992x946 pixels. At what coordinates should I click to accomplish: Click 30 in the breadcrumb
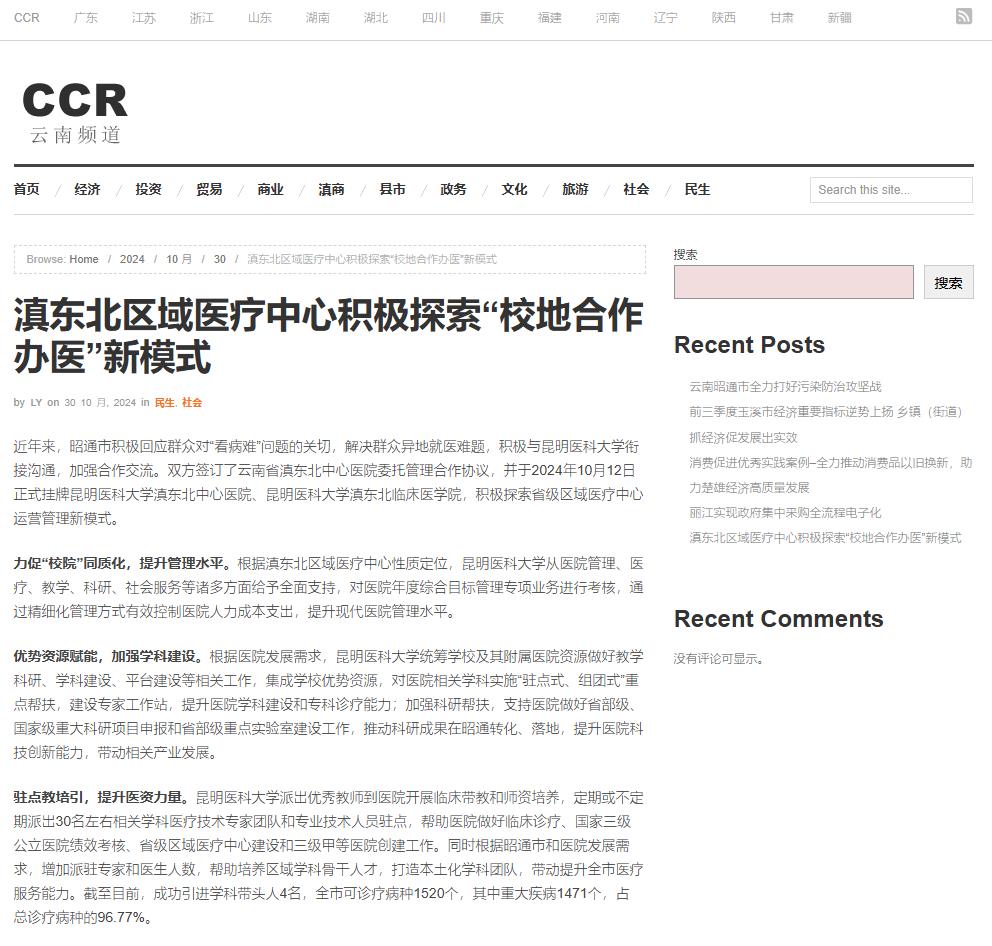(220, 259)
